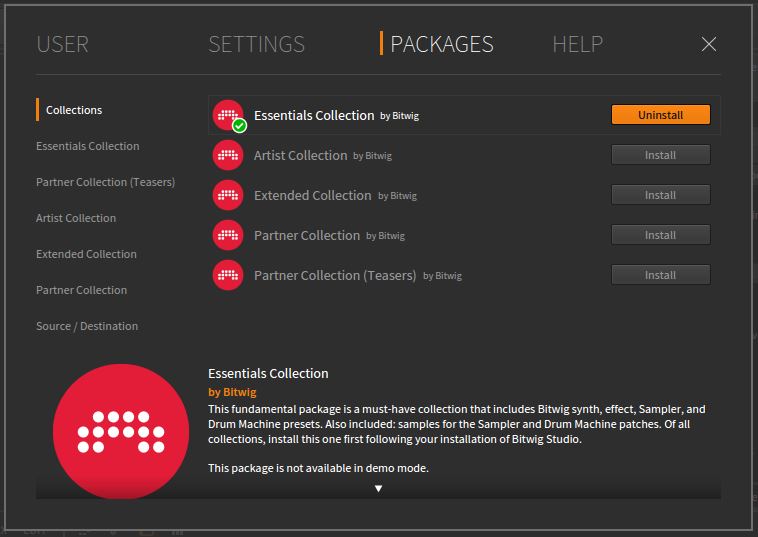Switch to the USER tab
The height and width of the screenshot is (537, 758).
click(62, 44)
